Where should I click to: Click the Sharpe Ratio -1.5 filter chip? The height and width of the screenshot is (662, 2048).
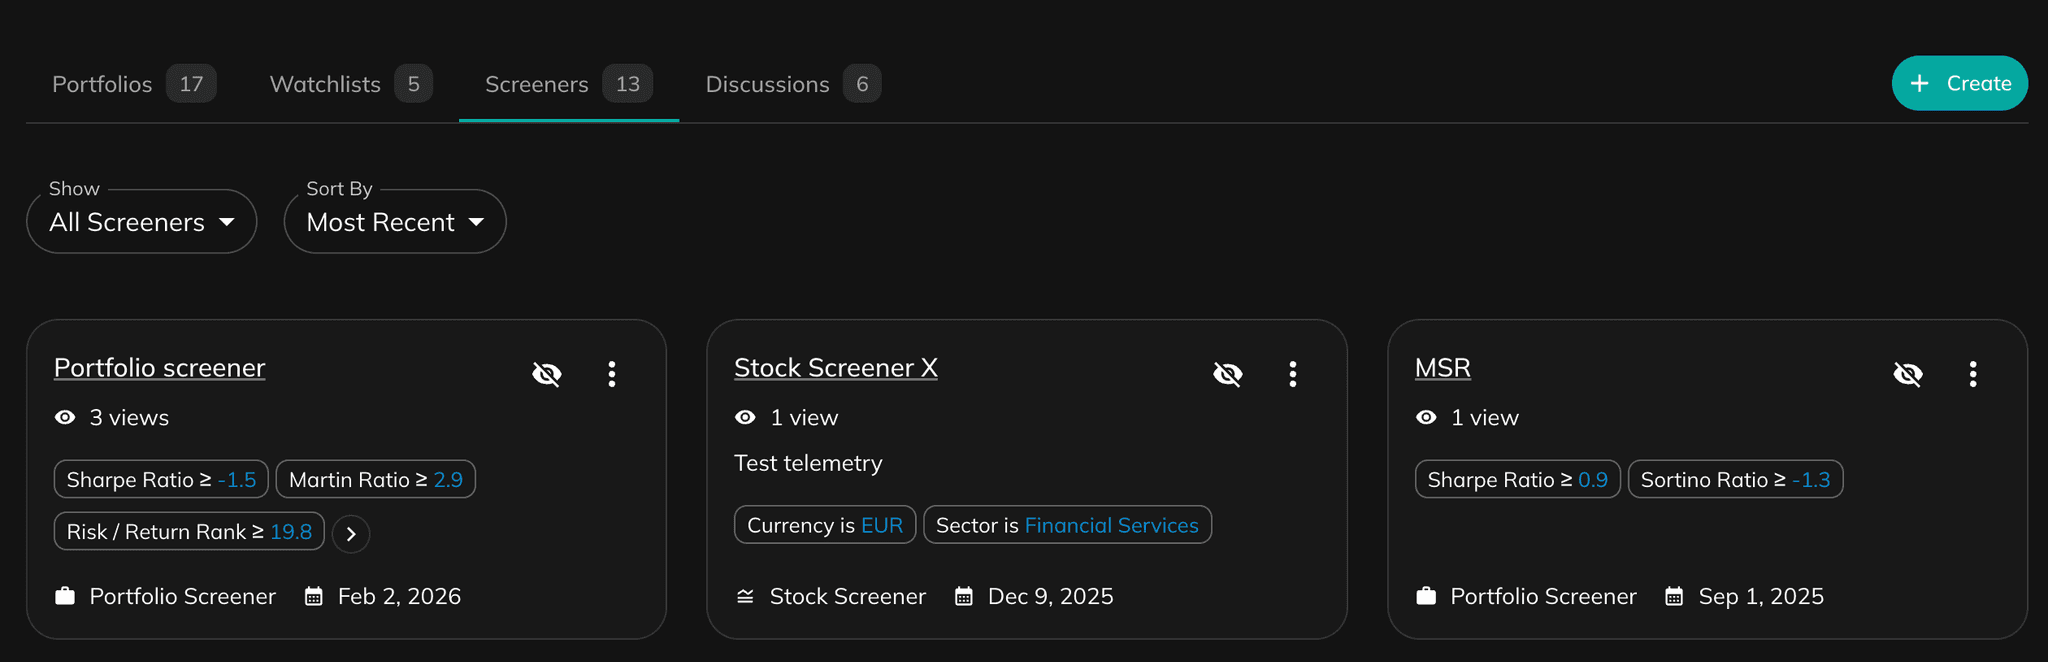(160, 479)
